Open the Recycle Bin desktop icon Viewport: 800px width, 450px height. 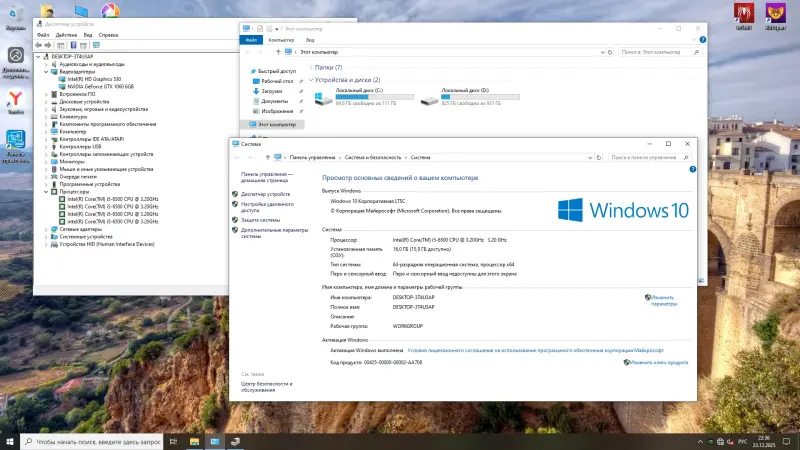pyautogui.click(x=16, y=12)
